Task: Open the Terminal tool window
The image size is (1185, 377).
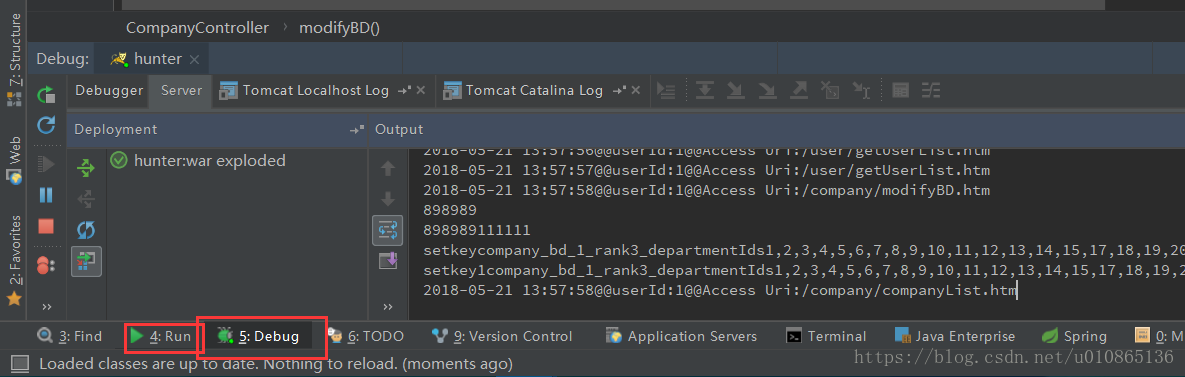Action: 825,336
